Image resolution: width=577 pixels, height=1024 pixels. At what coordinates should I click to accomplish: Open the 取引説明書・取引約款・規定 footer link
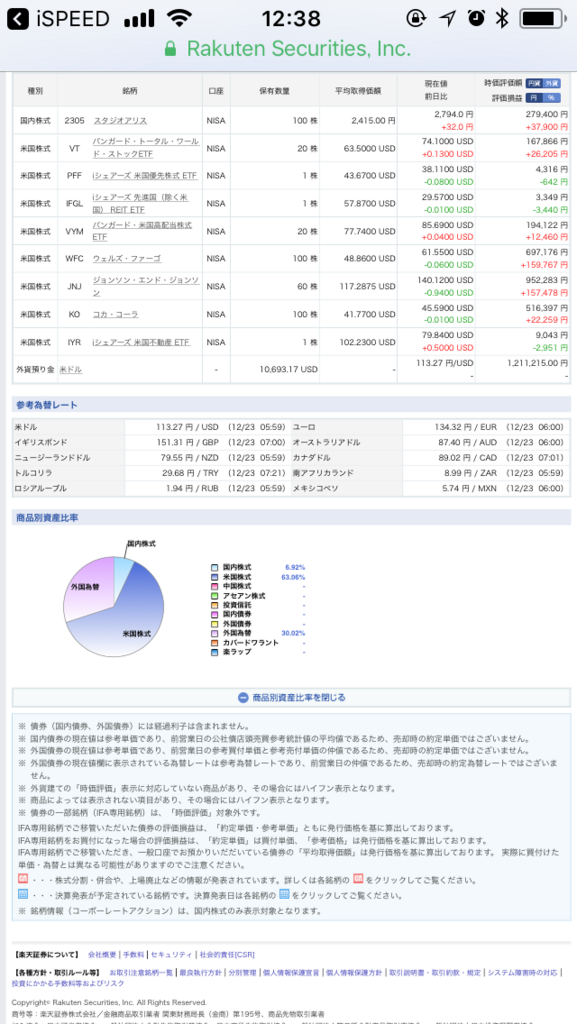435,972
